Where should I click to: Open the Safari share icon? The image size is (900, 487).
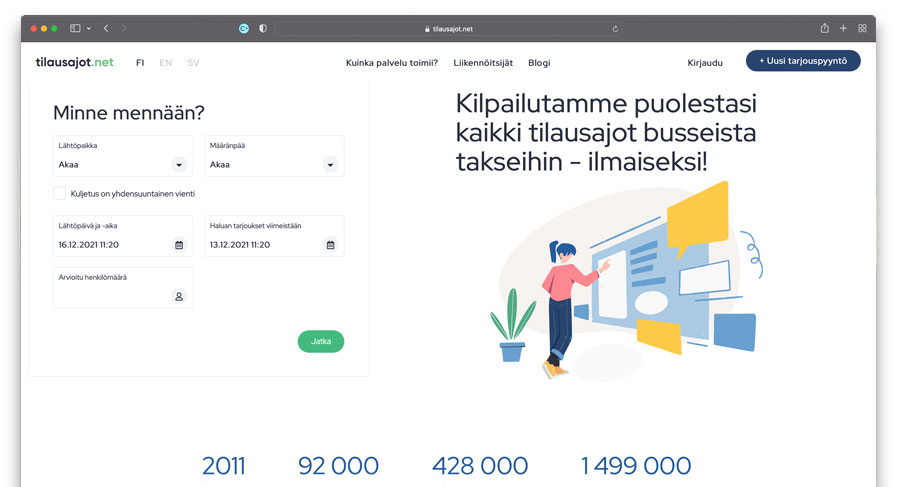tap(825, 29)
